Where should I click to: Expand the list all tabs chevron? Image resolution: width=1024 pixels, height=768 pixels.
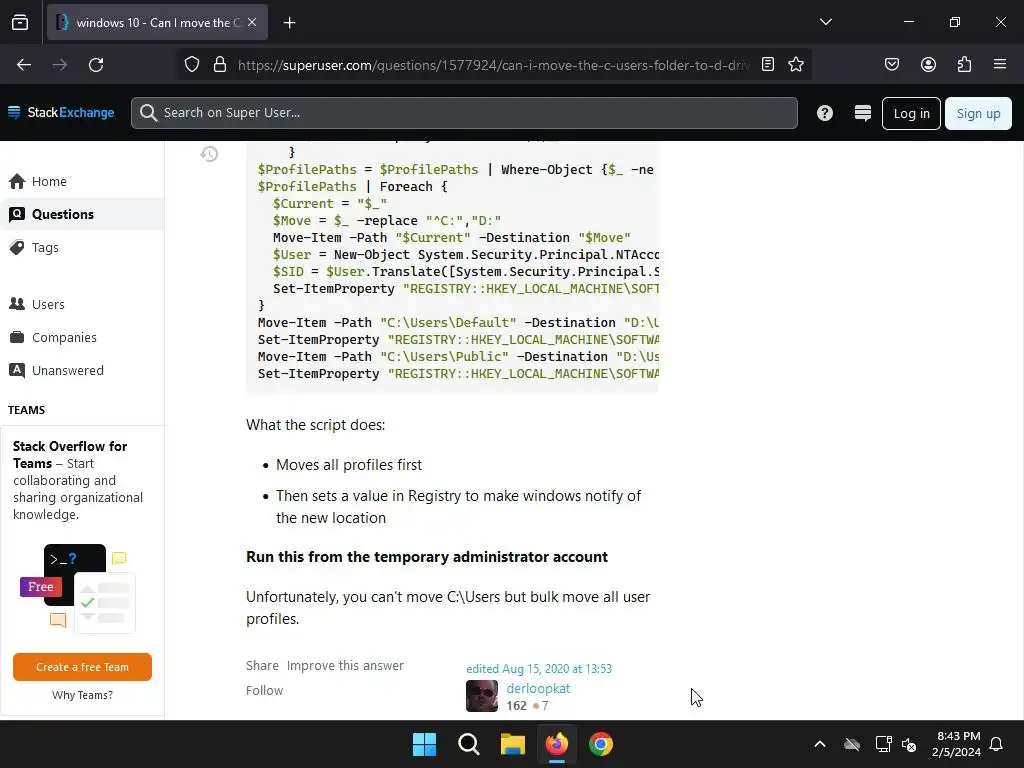tap(825, 22)
